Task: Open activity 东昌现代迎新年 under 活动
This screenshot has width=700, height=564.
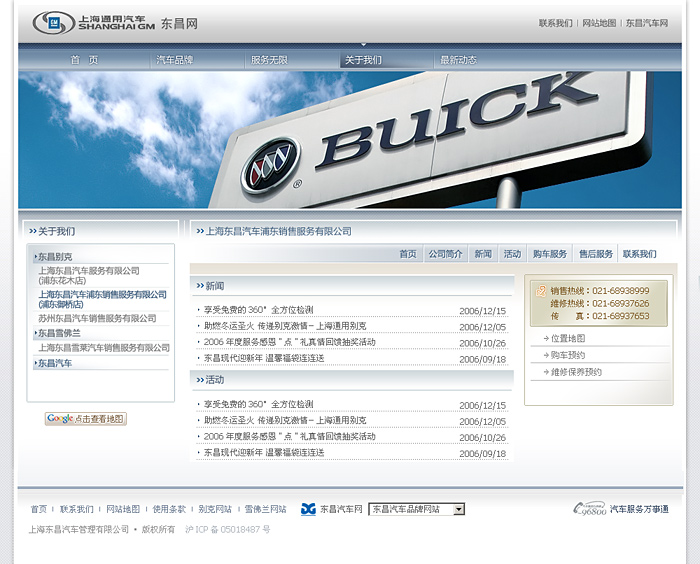Action: coord(264,452)
